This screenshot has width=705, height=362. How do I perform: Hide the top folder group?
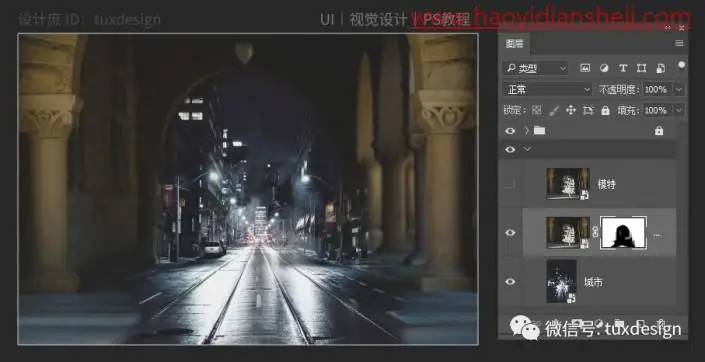(510, 131)
